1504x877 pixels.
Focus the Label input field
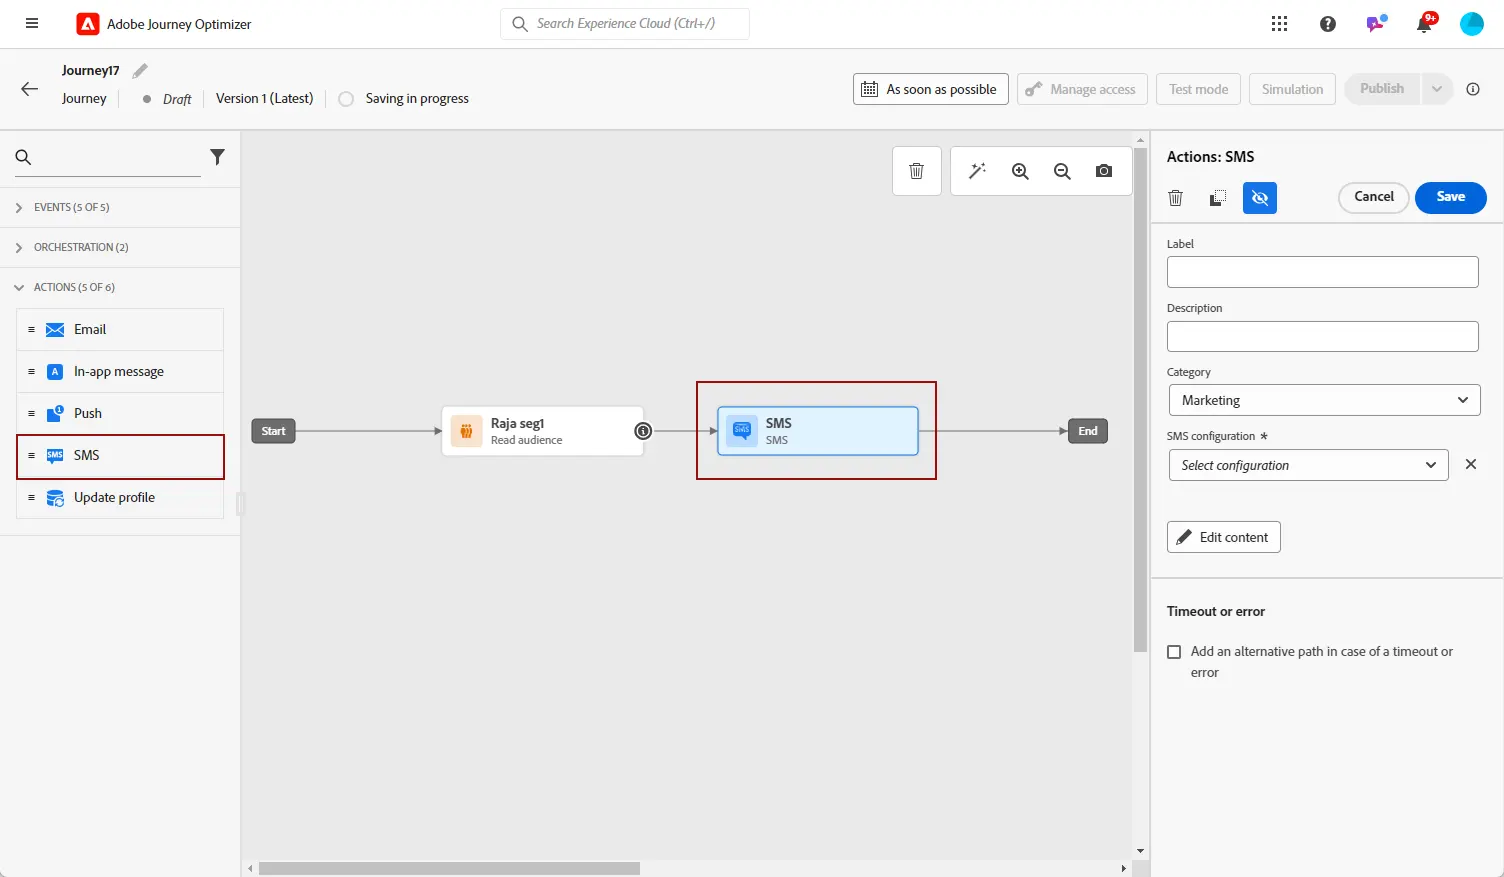pos(1322,272)
